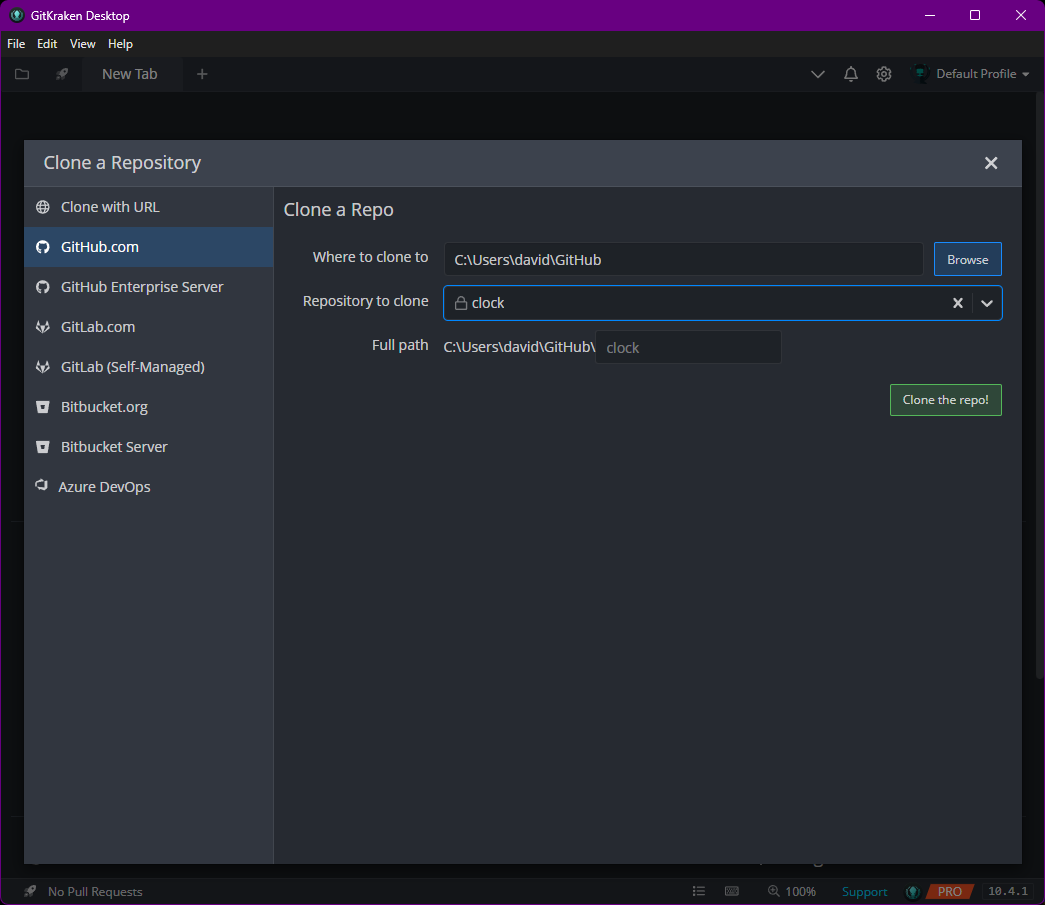The width and height of the screenshot is (1045, 905).
Task: Click the folder icon in the tab bar
Action: pos(22,74)
